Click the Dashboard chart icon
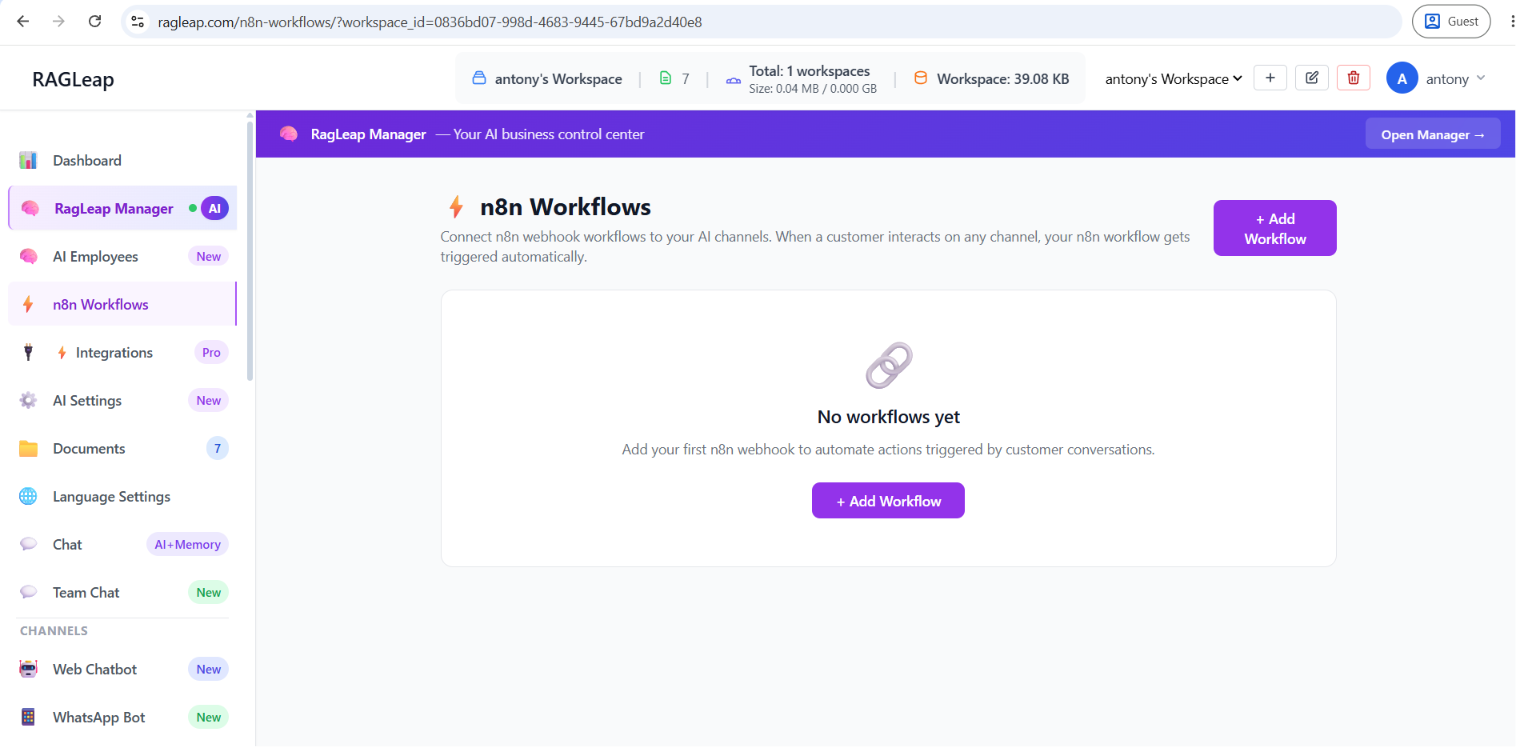1516x747 pixels. [28, 160]
